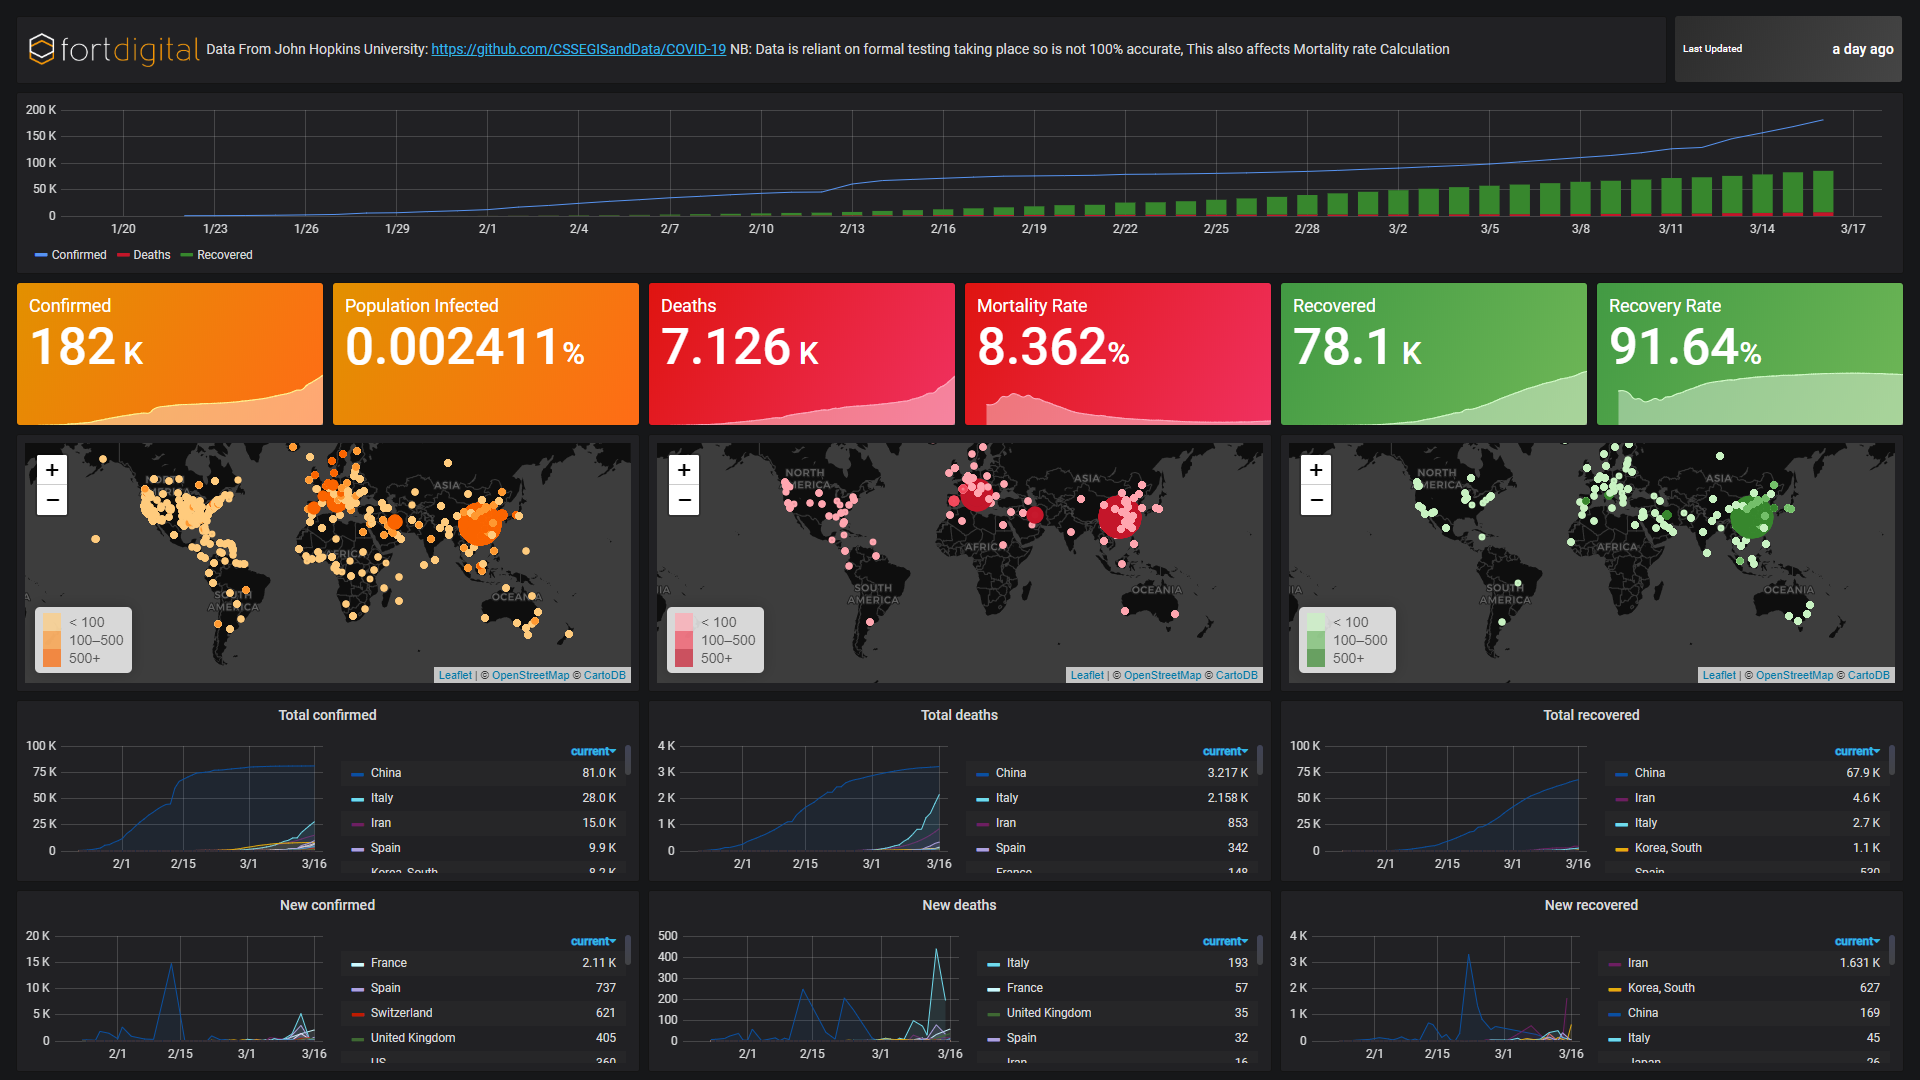
Task: Select Italy in the New deaths legend
Action: [x=1018, y=963]
